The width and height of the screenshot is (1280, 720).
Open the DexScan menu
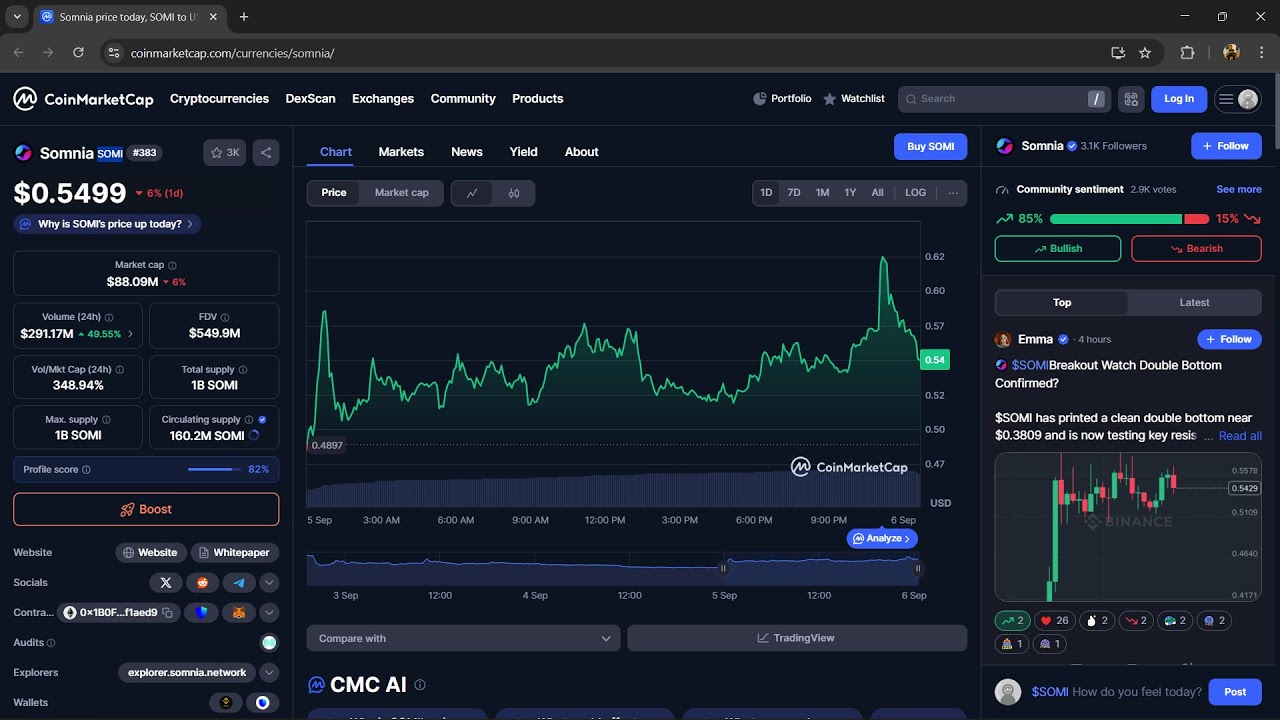tap(311, 99)
